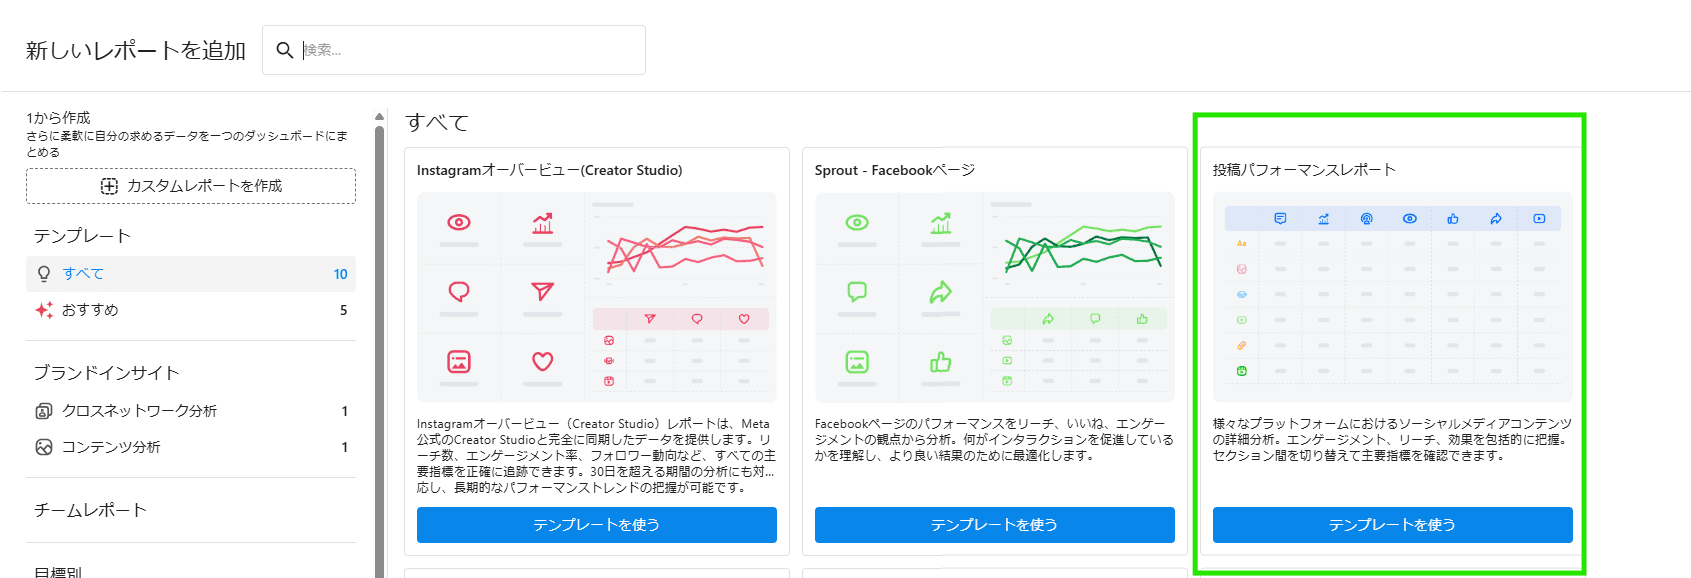This screenshot has height=578, width=1691.
Task: Click the lightbulb icon beside すべて
Action: tap(44, 274)
